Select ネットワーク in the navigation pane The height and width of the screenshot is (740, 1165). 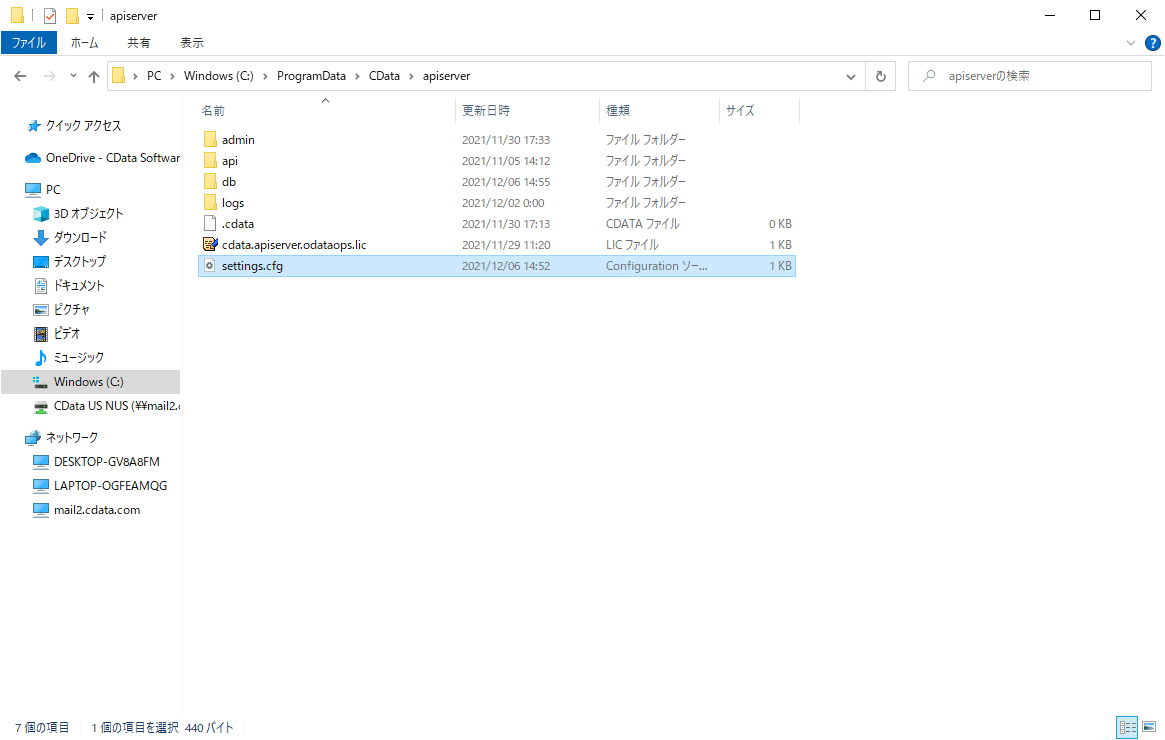(72, 438)
